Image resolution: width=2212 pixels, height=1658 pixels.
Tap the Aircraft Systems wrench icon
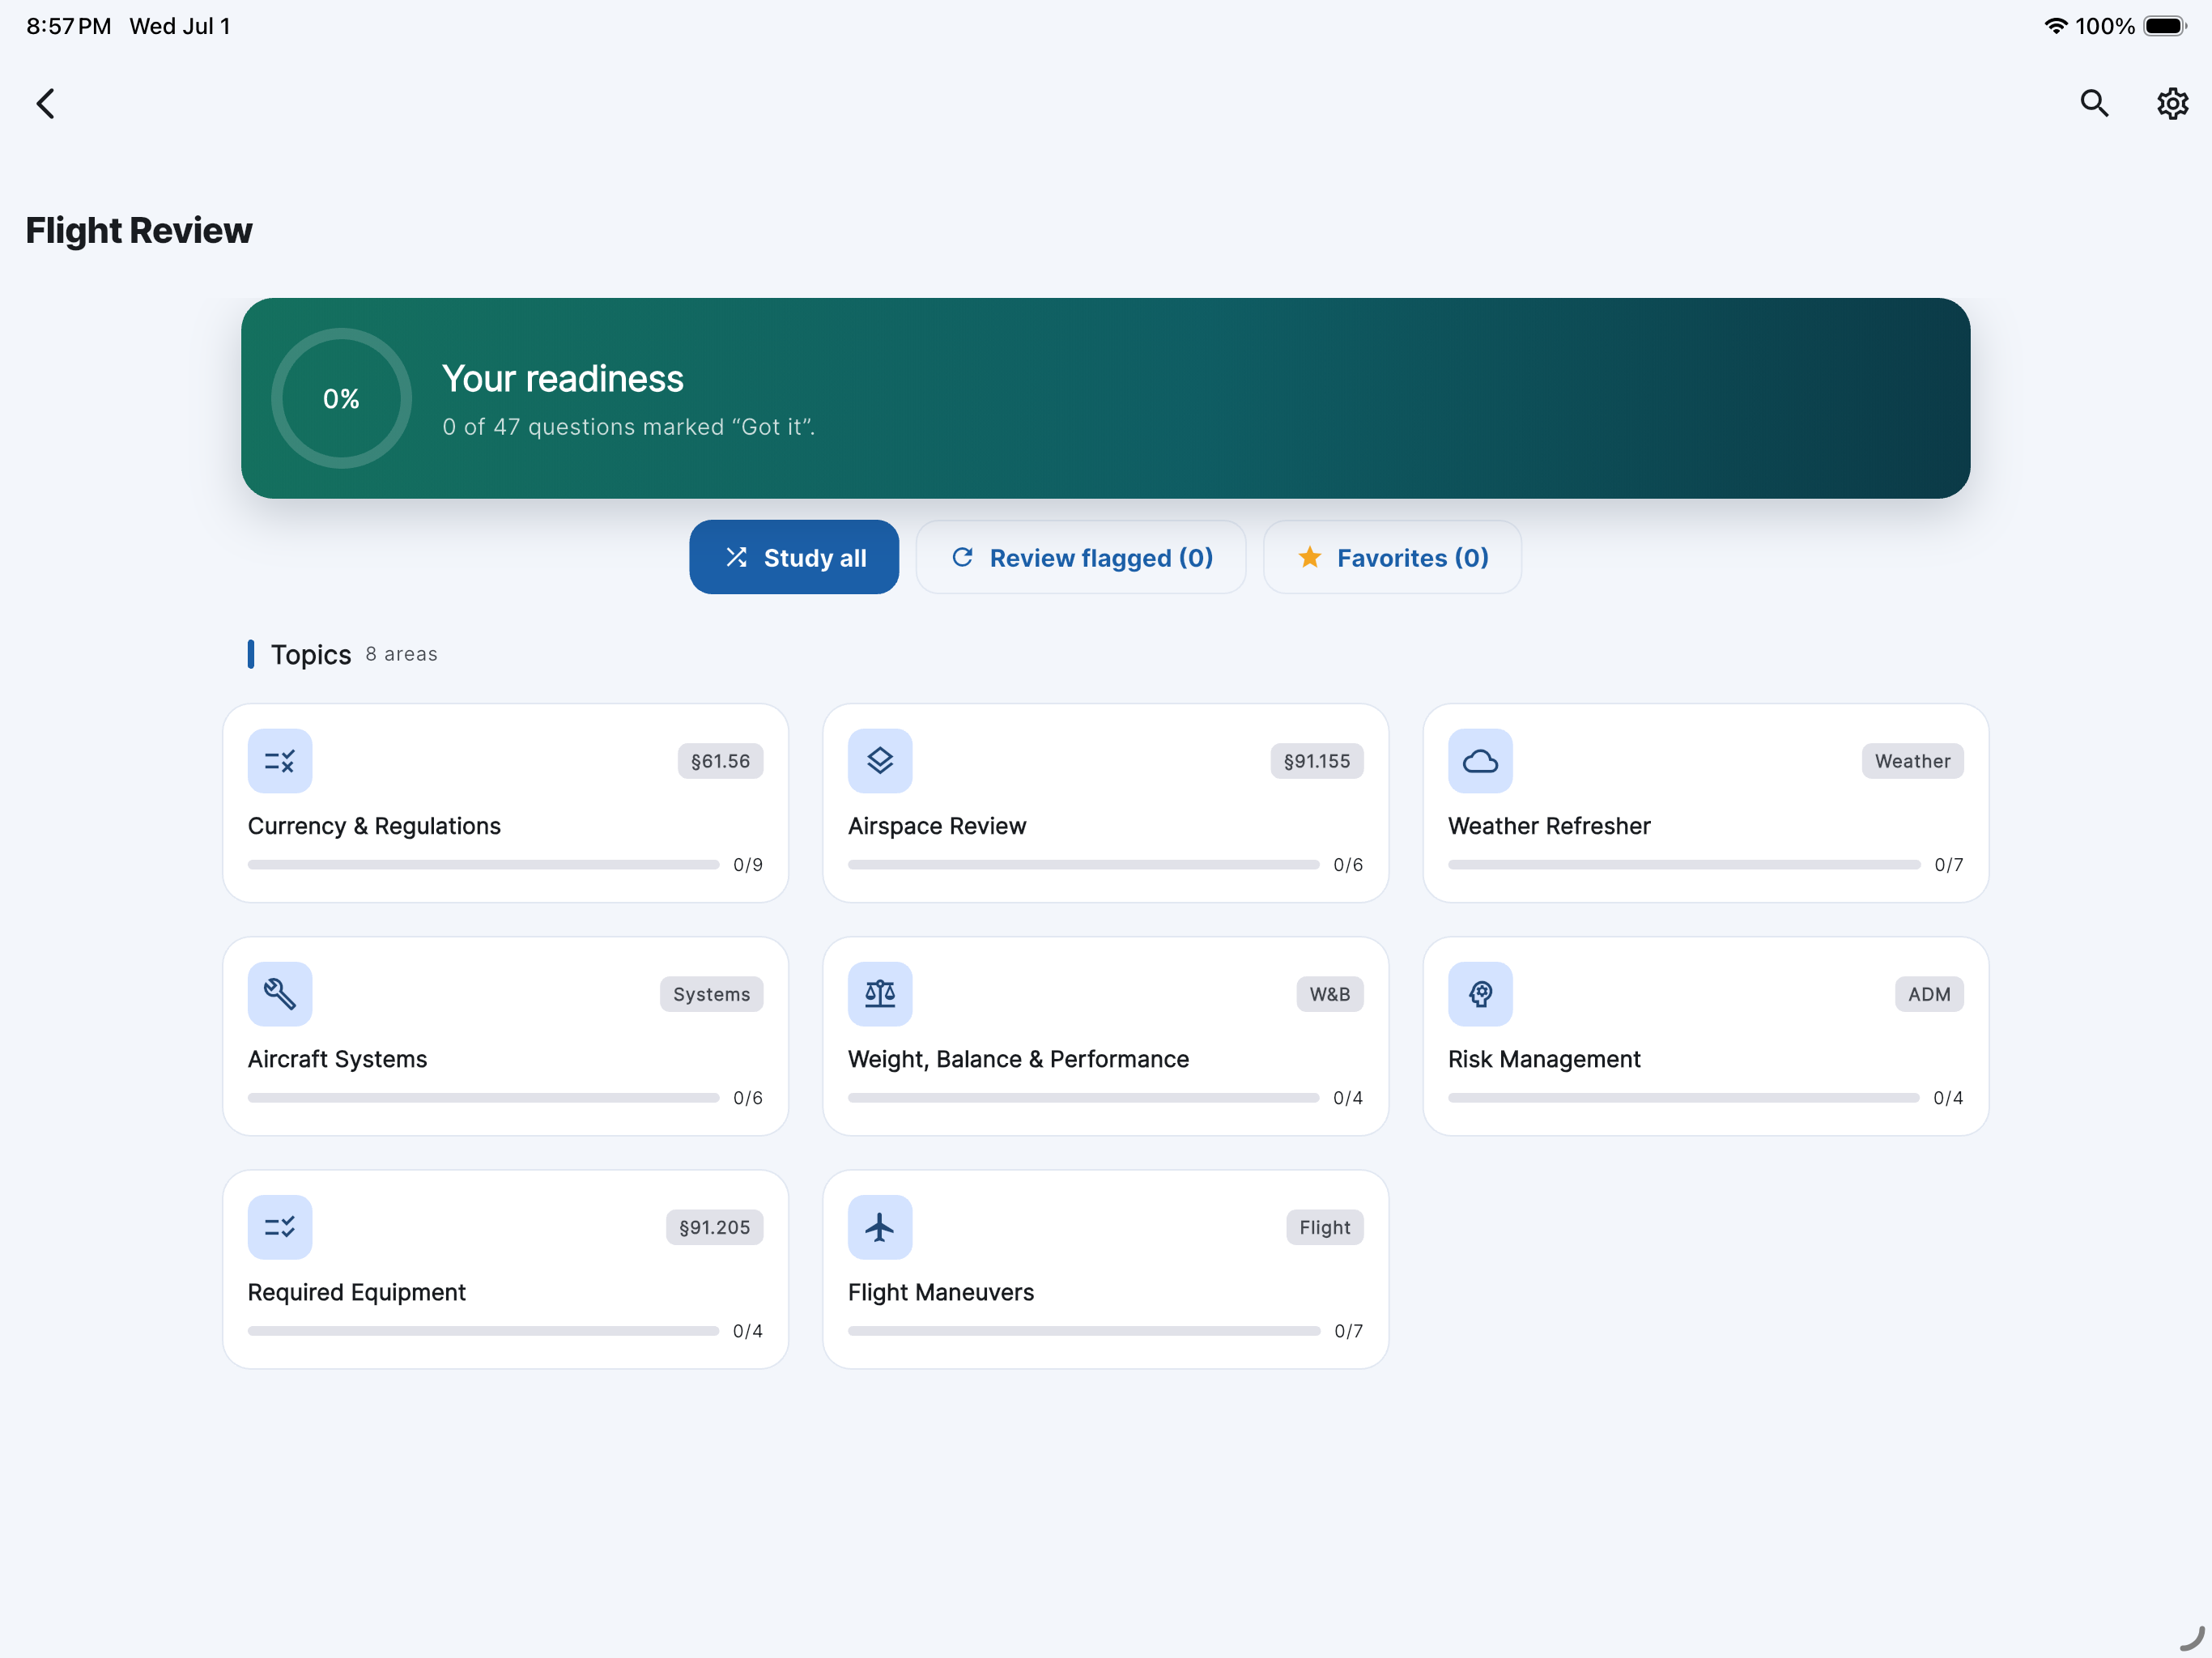[x=280, y=994]
